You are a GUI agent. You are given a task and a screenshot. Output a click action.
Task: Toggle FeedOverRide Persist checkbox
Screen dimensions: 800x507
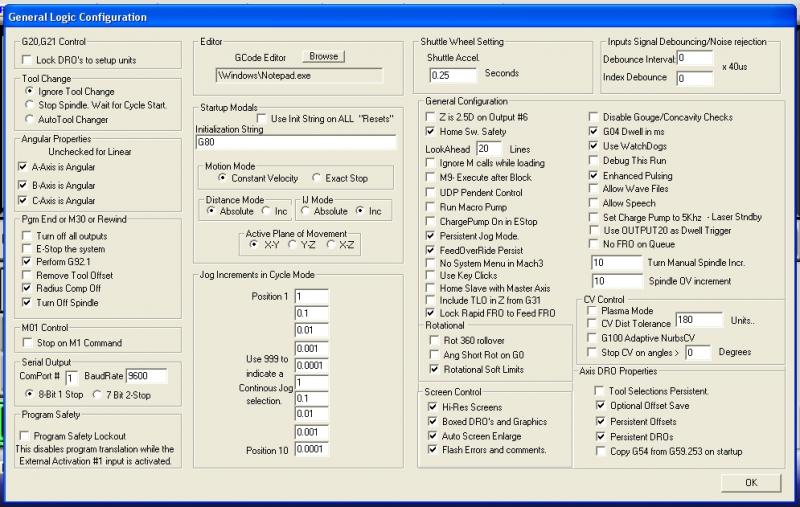(x=430, y=250)
